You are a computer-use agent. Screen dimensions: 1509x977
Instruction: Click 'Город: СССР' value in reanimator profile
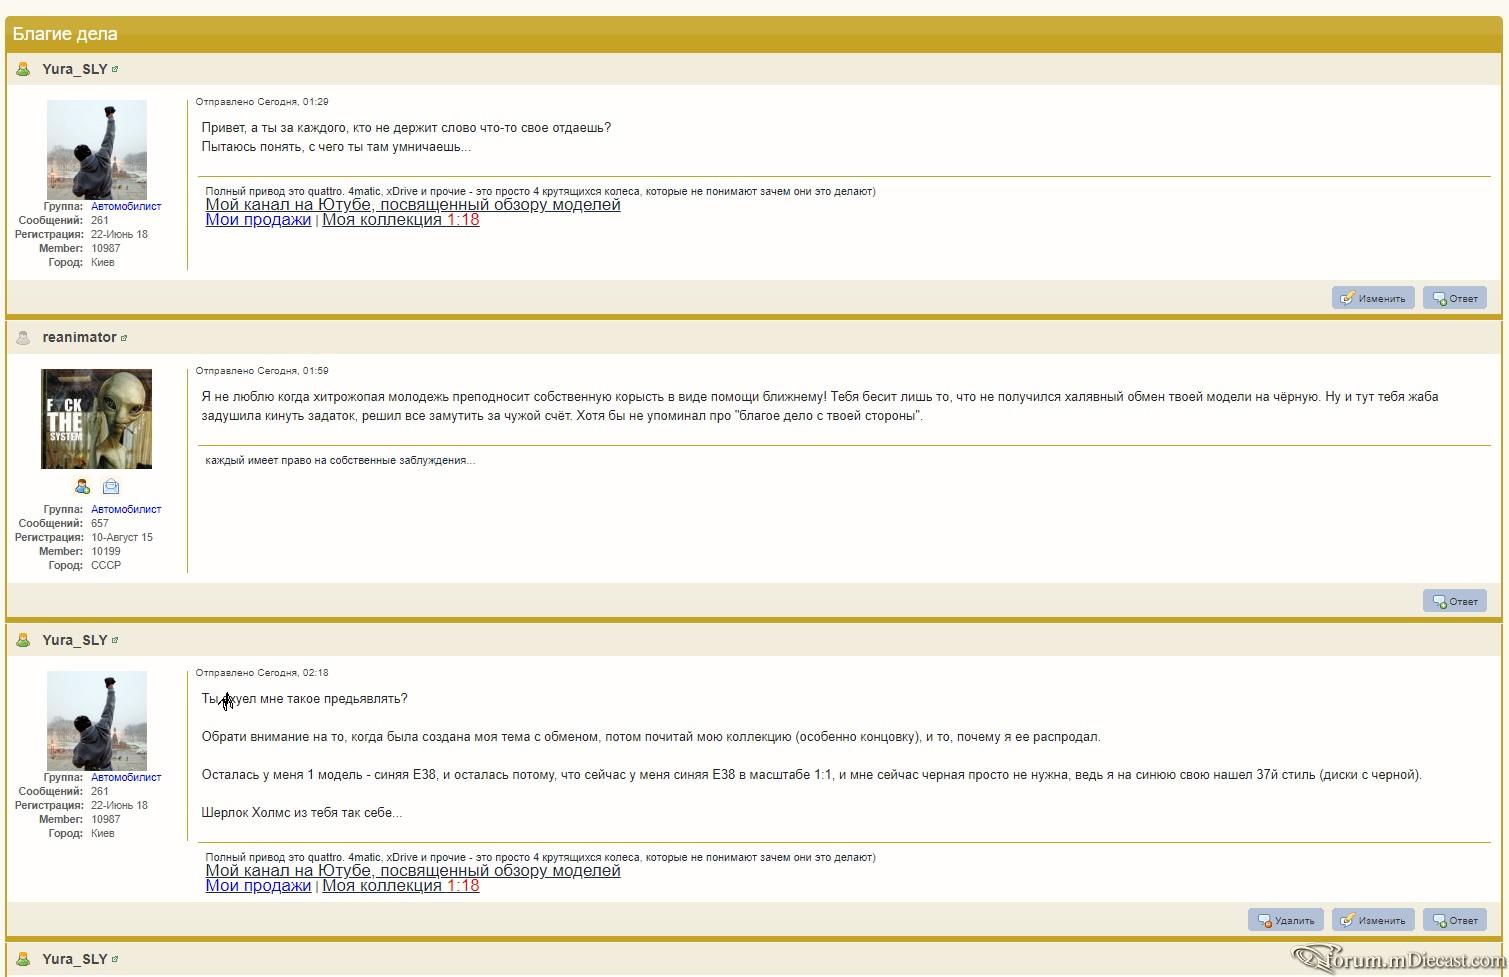(106, 565)
